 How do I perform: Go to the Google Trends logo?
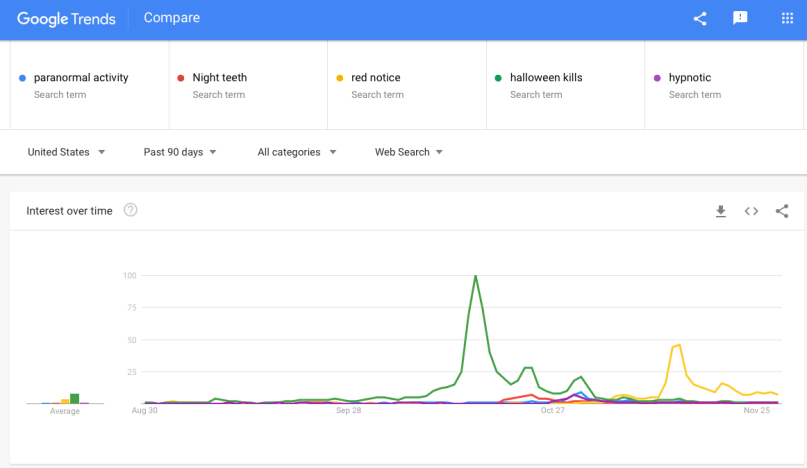tap(66, 18)
